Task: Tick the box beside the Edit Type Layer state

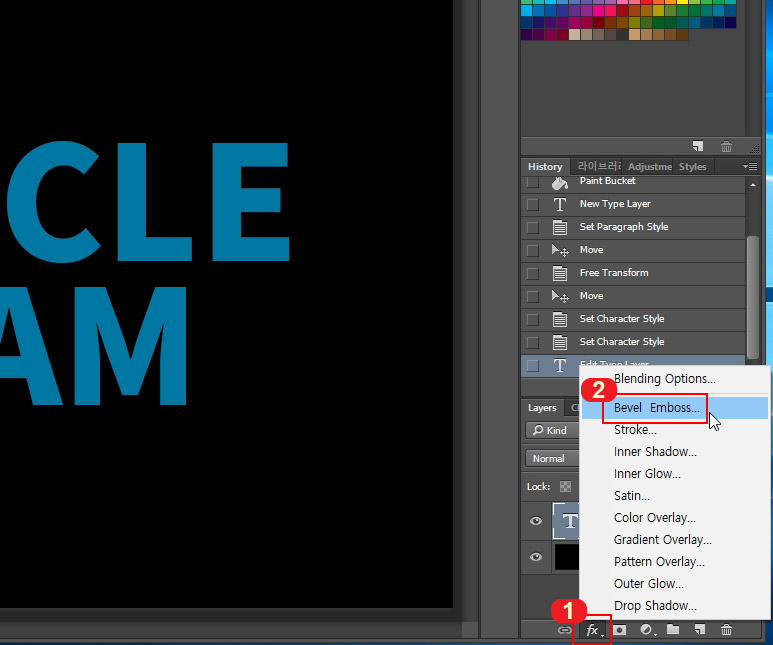Action: pyautogui.click(x=532, y=365)
